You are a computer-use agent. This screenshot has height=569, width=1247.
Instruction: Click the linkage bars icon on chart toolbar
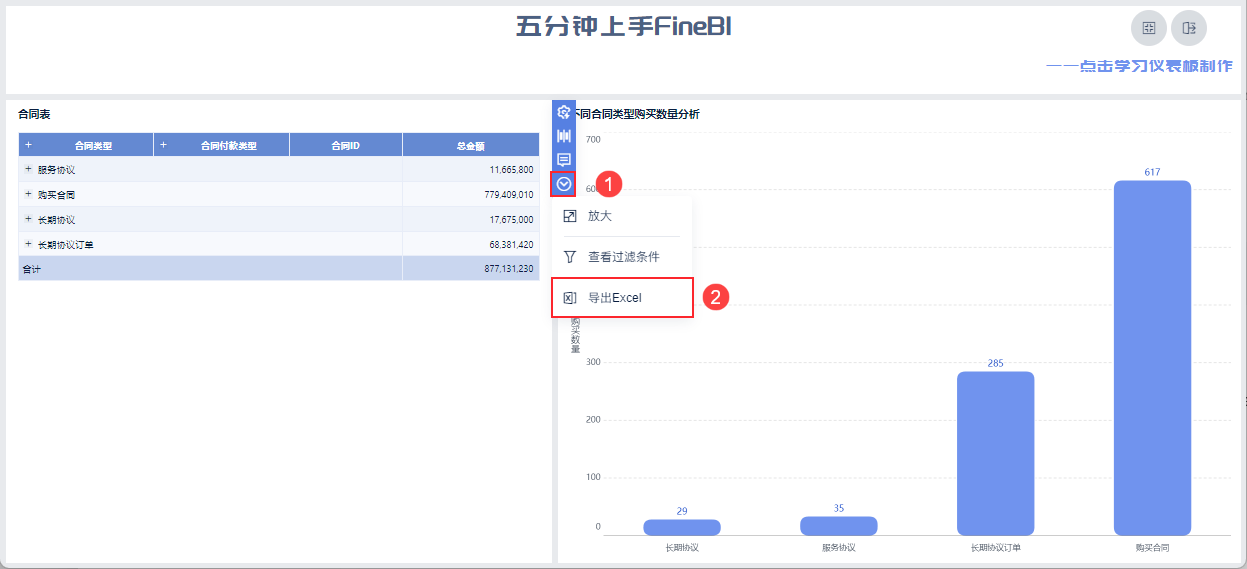pyautogui.click(x=564, y=136)
